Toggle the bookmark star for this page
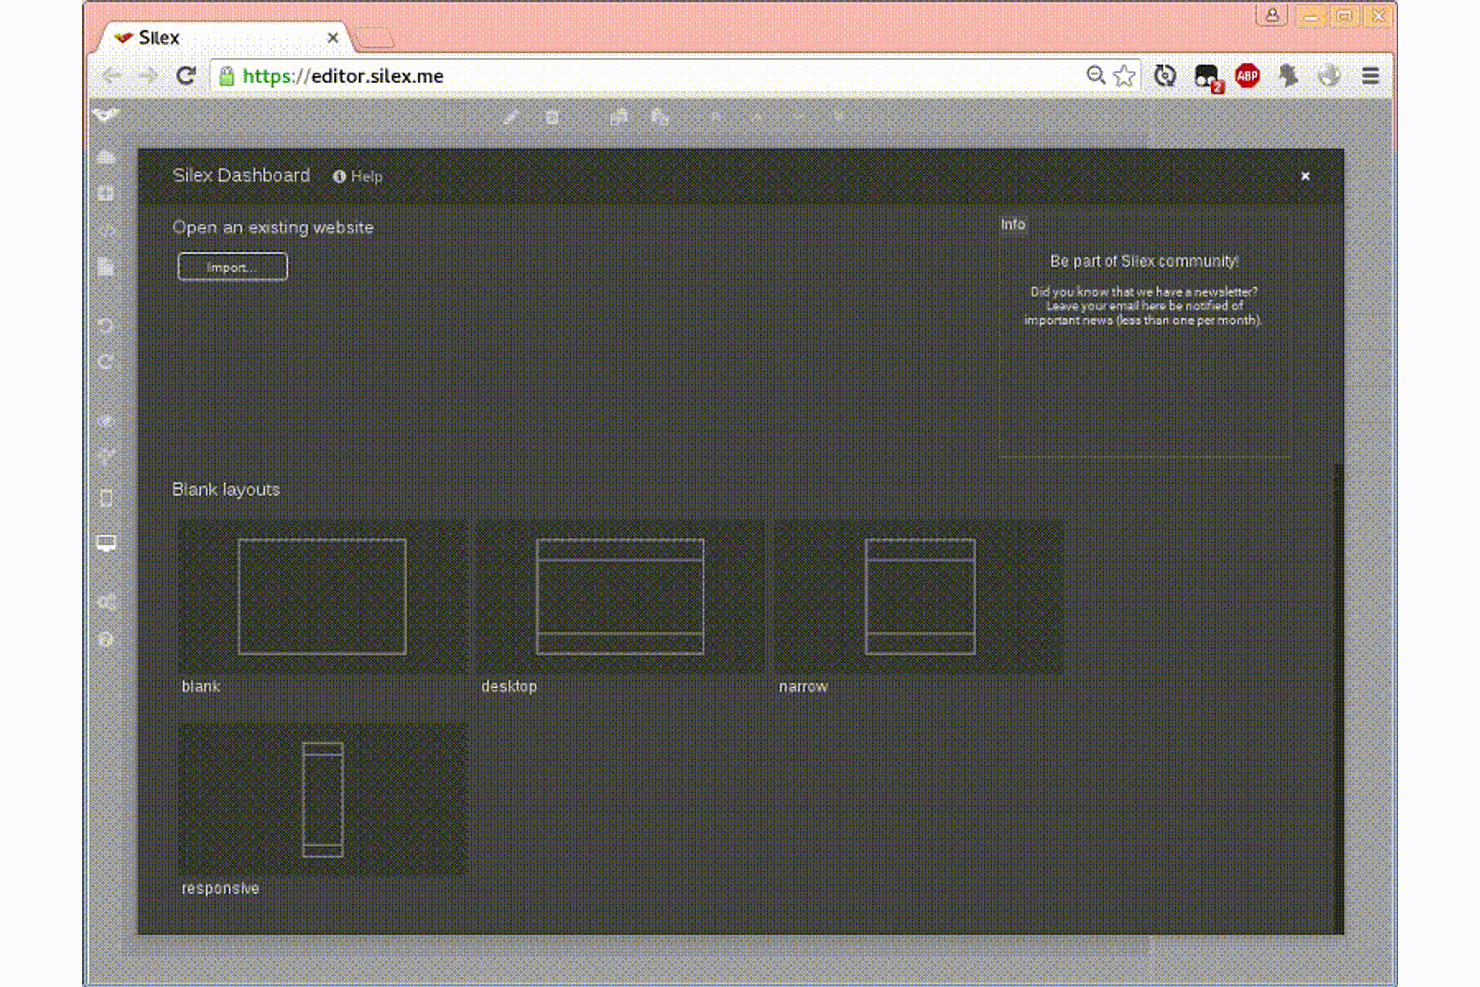This screenshot has height=987, width=1480. (1123, 75)
